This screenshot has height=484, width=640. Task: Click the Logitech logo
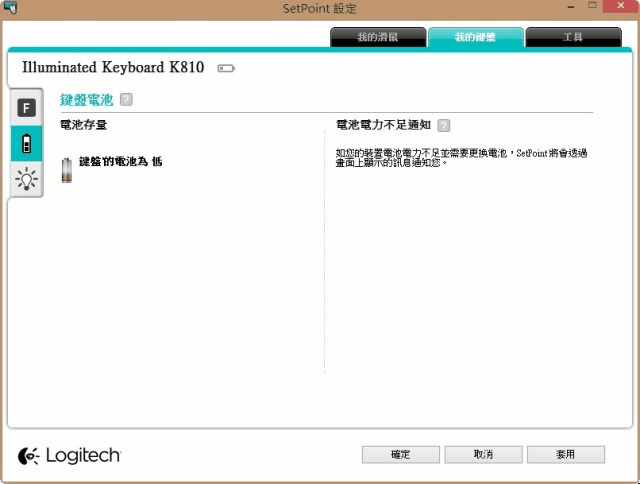click(x=69, y=455)
